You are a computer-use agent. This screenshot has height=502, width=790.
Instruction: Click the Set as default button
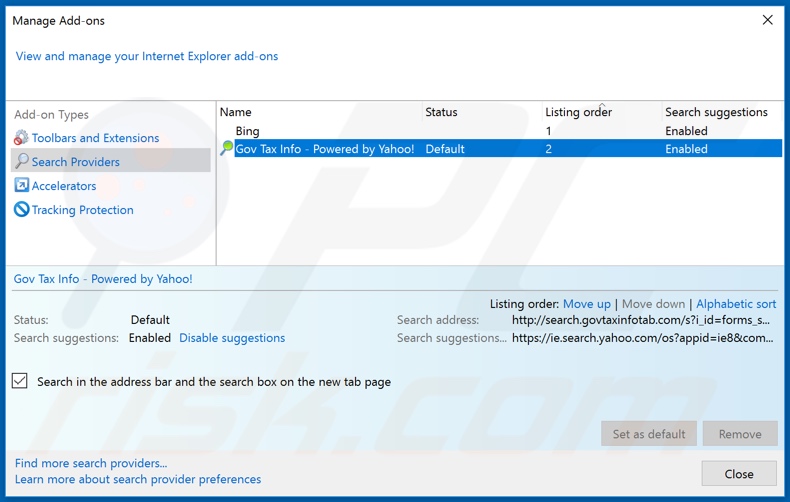coord(649,433)
